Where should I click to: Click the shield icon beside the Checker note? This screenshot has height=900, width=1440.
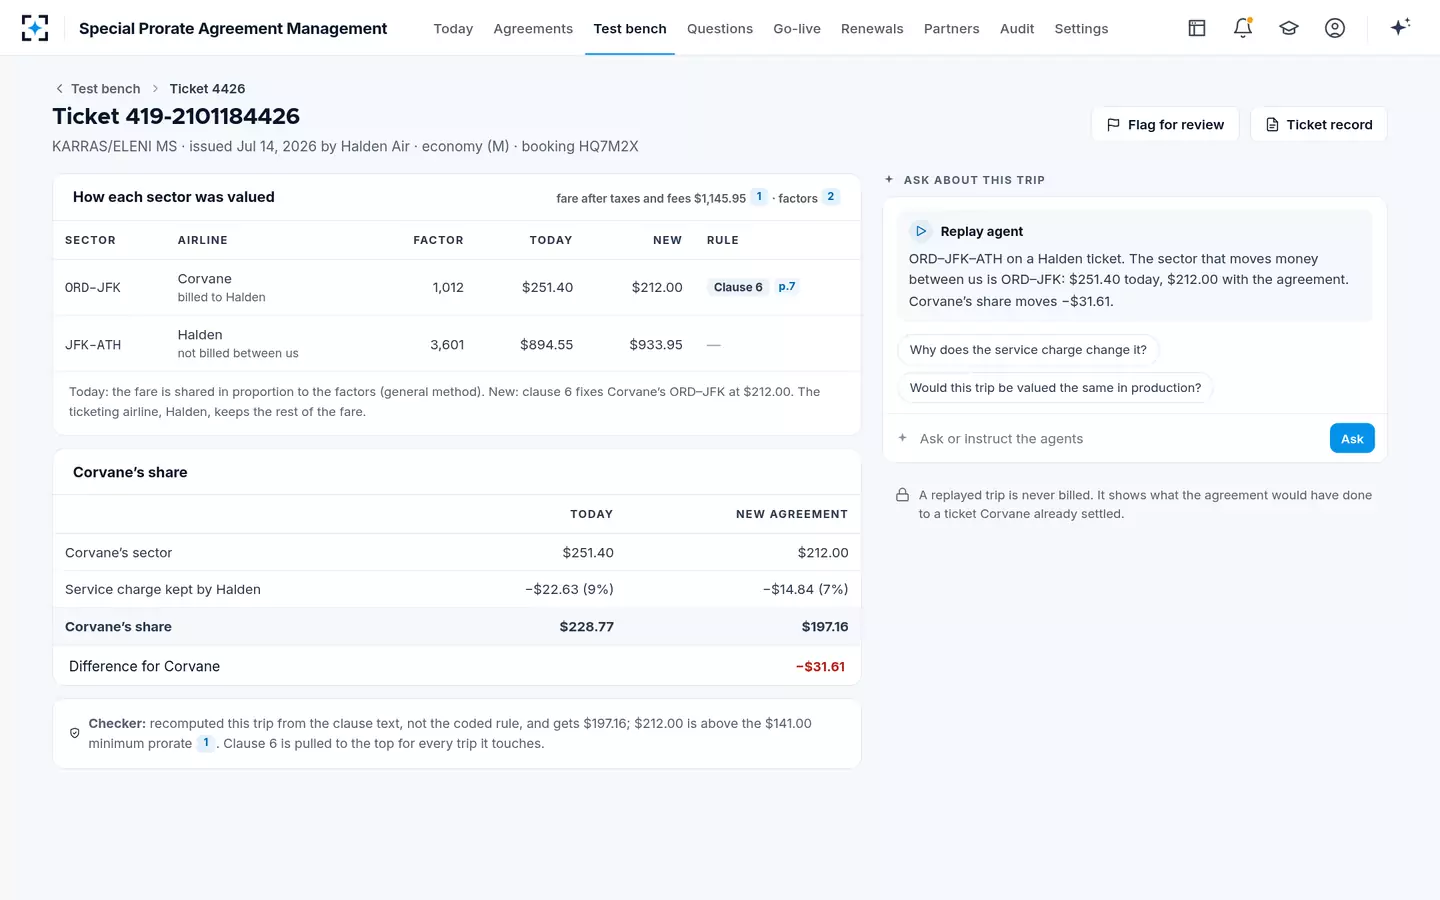tap(75, 733)
